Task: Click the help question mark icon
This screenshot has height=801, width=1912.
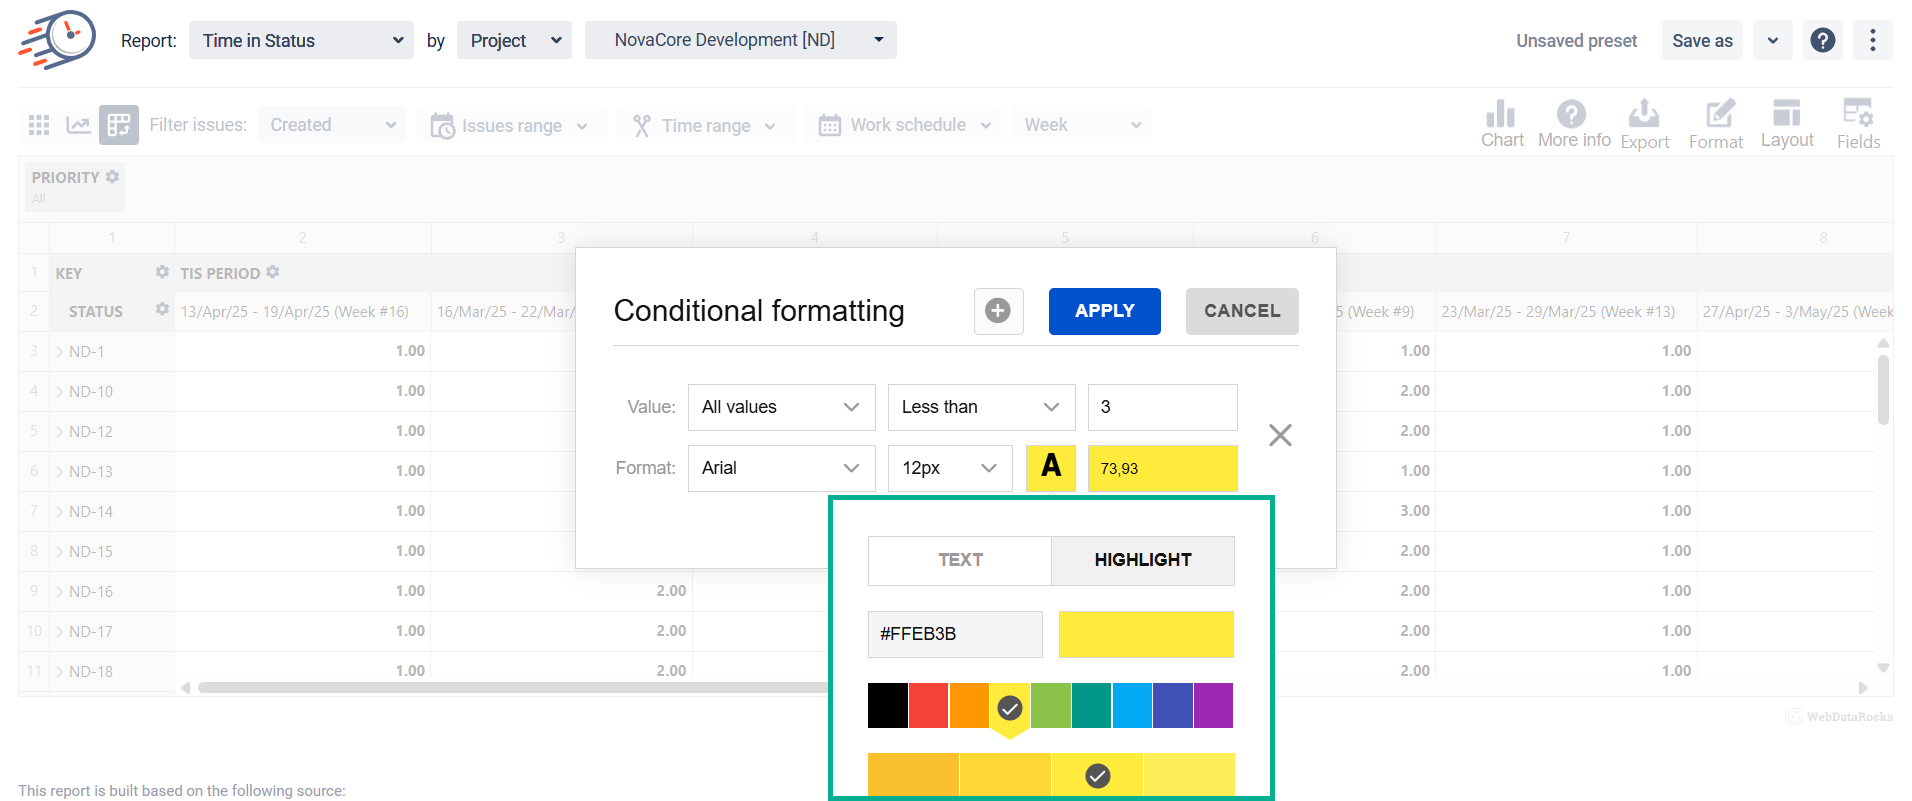Action: 1822,40
